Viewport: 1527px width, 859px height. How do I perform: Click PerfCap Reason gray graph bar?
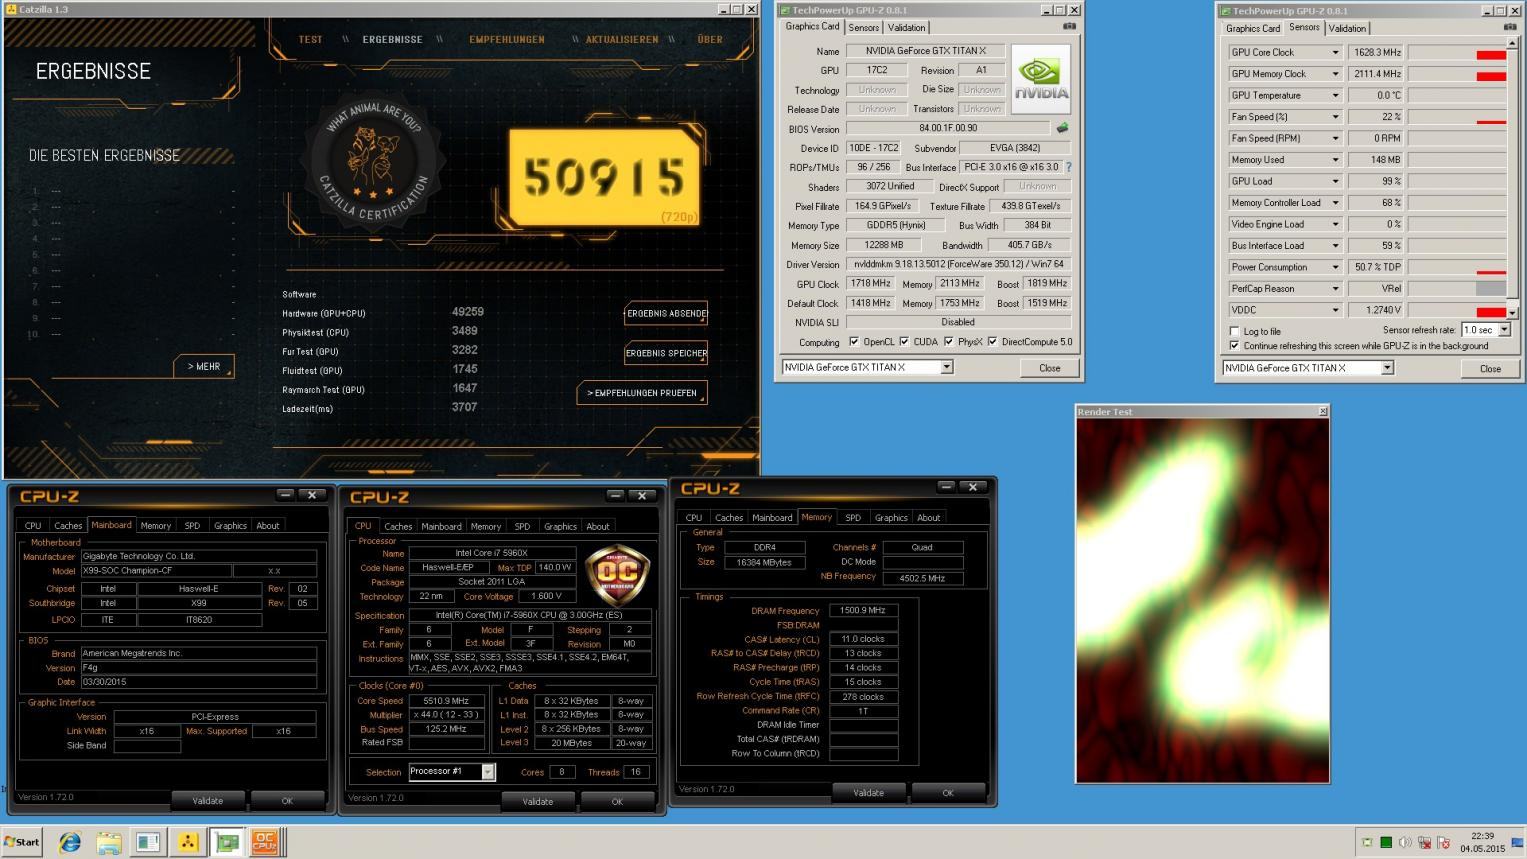1491,288
